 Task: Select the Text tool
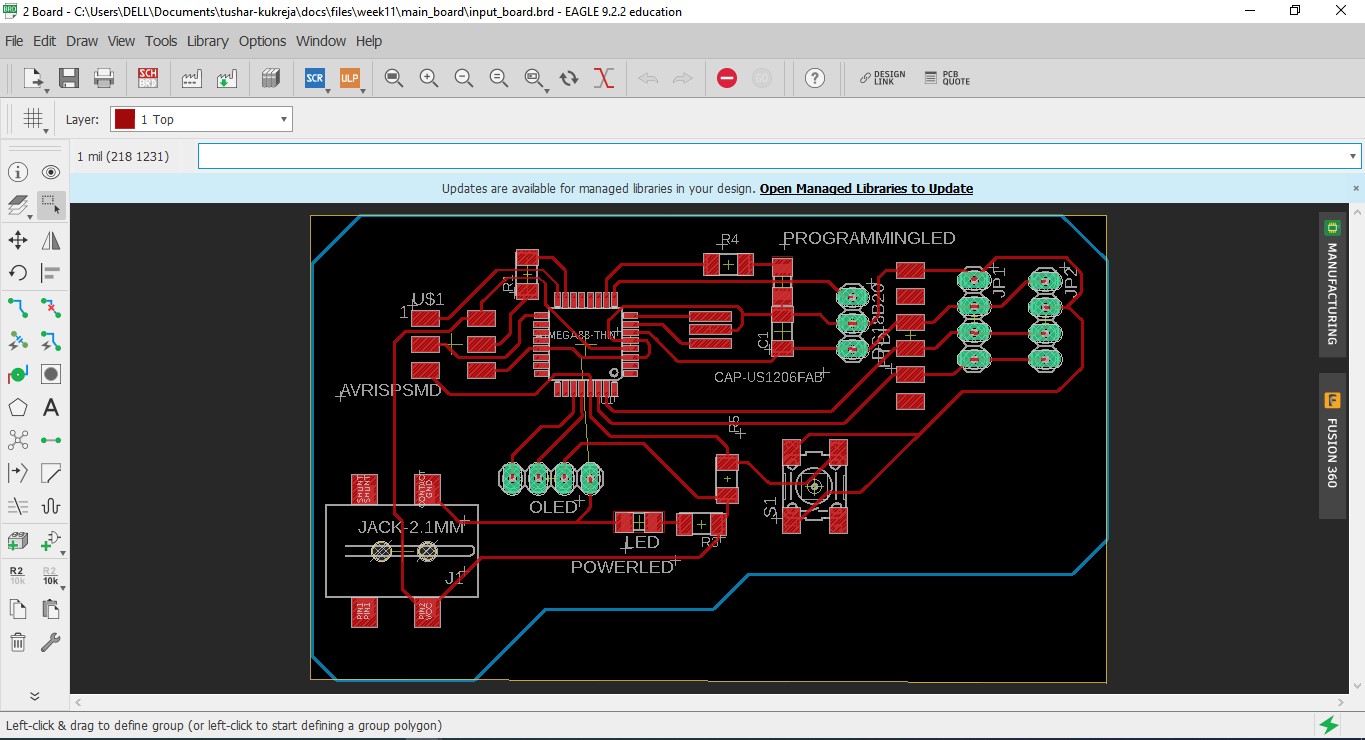coord(51,408)
